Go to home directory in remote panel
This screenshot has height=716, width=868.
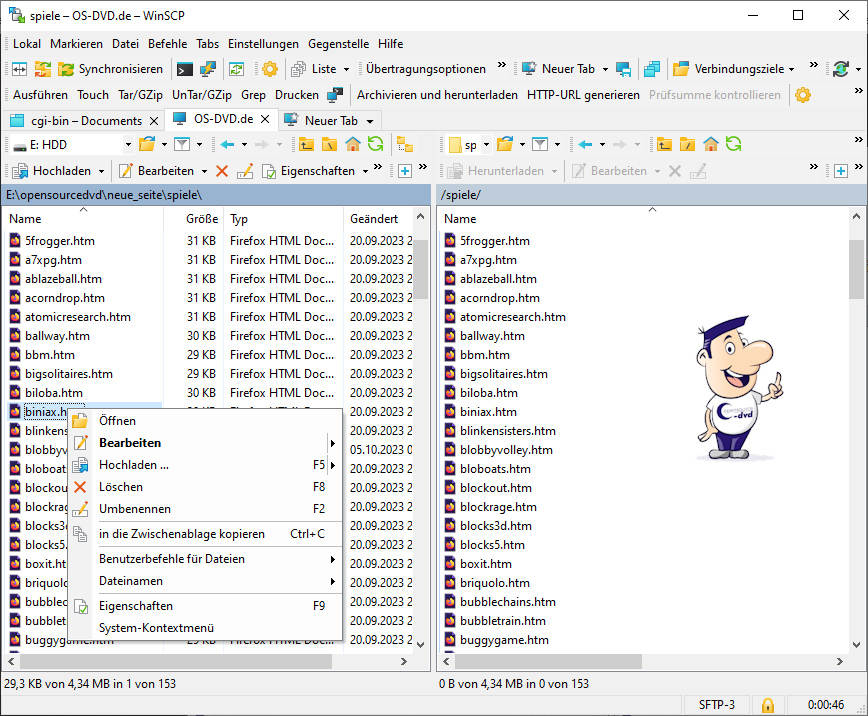[x=710, y=145]
